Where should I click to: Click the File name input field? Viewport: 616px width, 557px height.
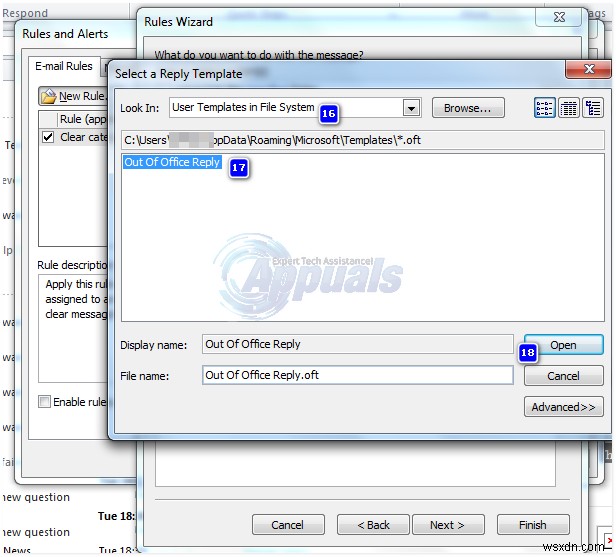358,375
